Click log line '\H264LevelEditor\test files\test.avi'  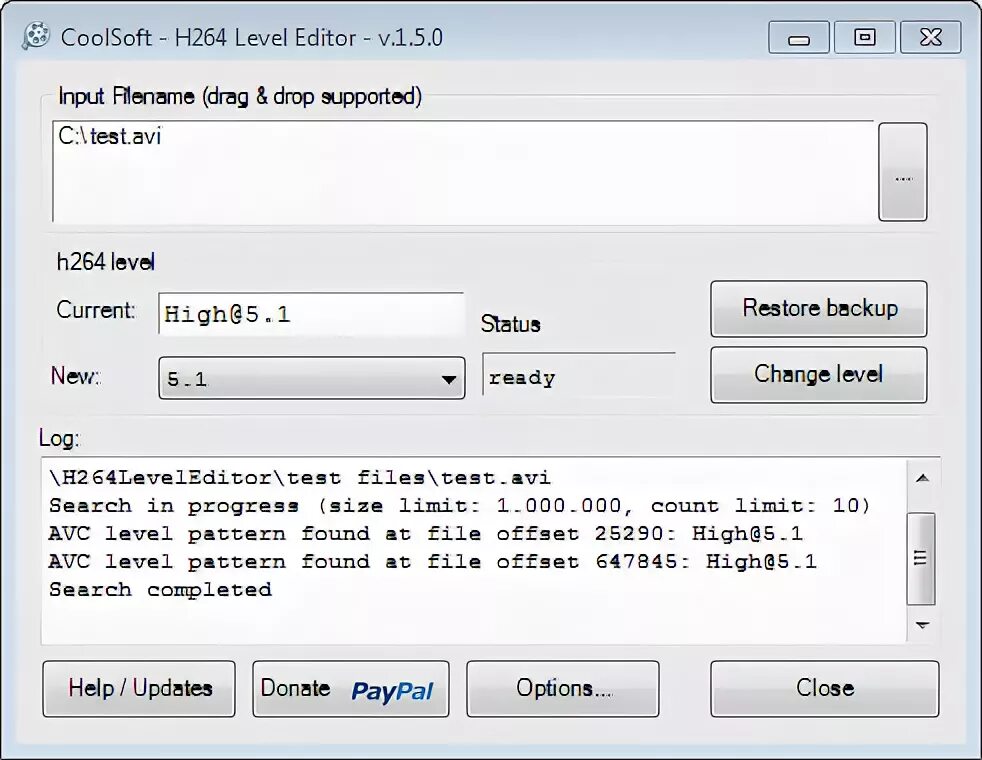pyautogui.click(x=299, y=478)
